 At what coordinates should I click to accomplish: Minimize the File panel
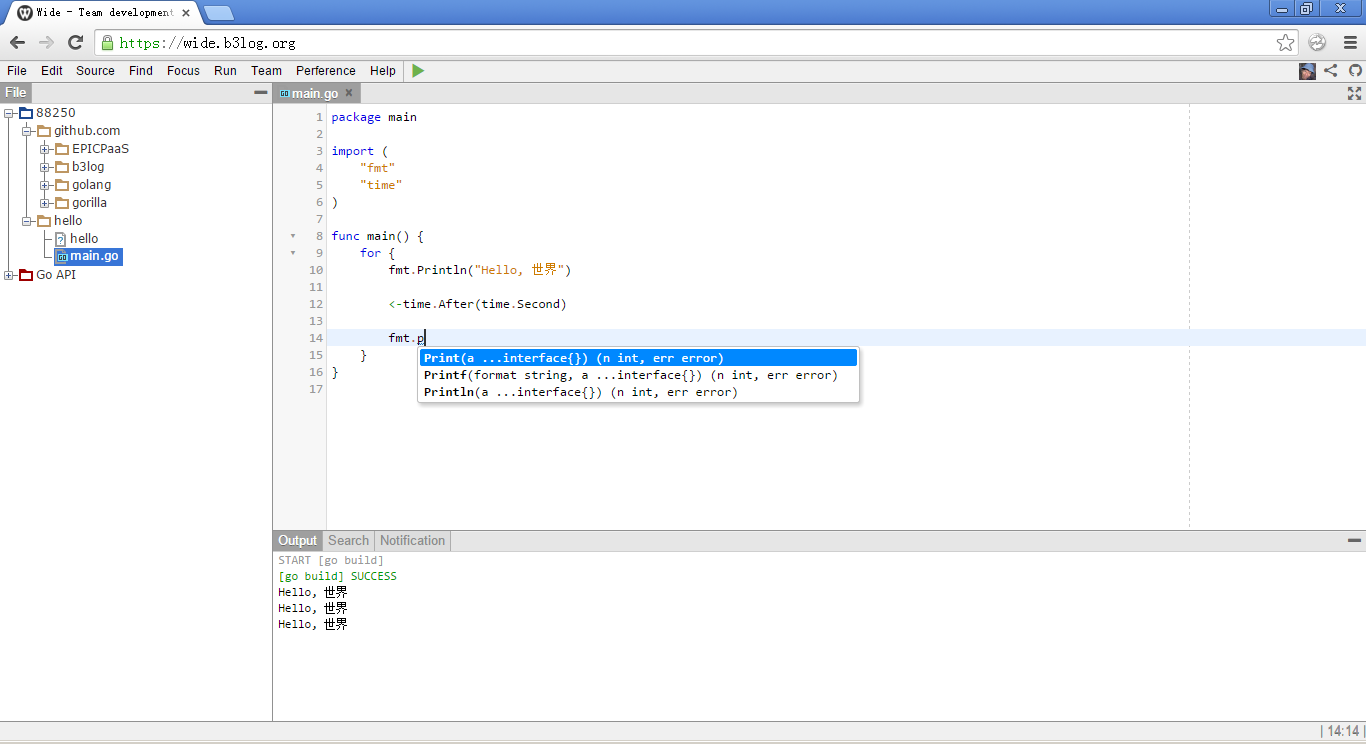(x=261, y=92)
